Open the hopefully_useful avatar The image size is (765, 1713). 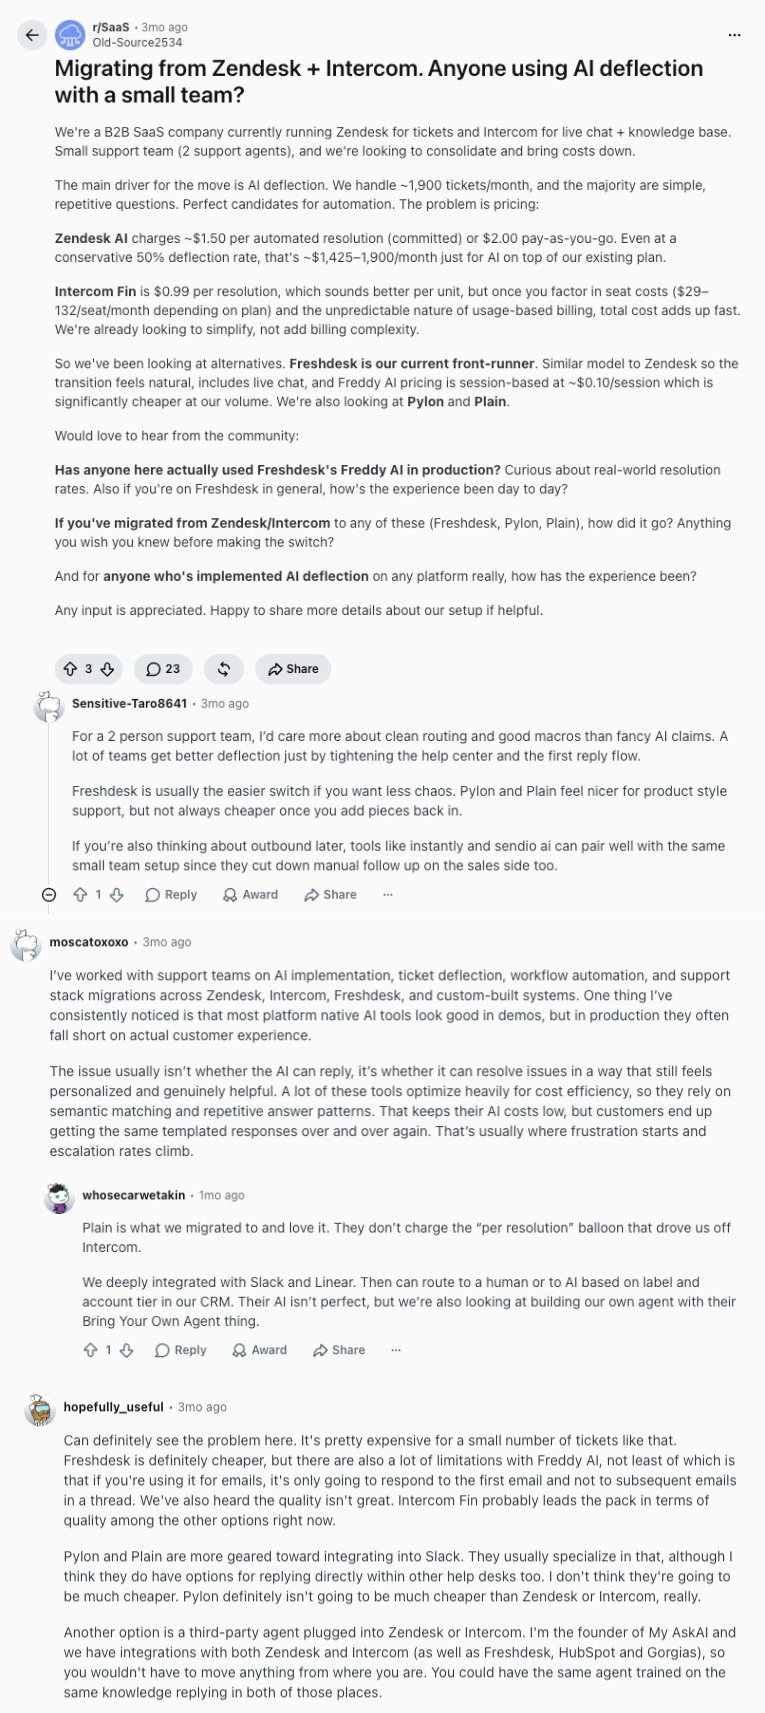point(40,1408)
